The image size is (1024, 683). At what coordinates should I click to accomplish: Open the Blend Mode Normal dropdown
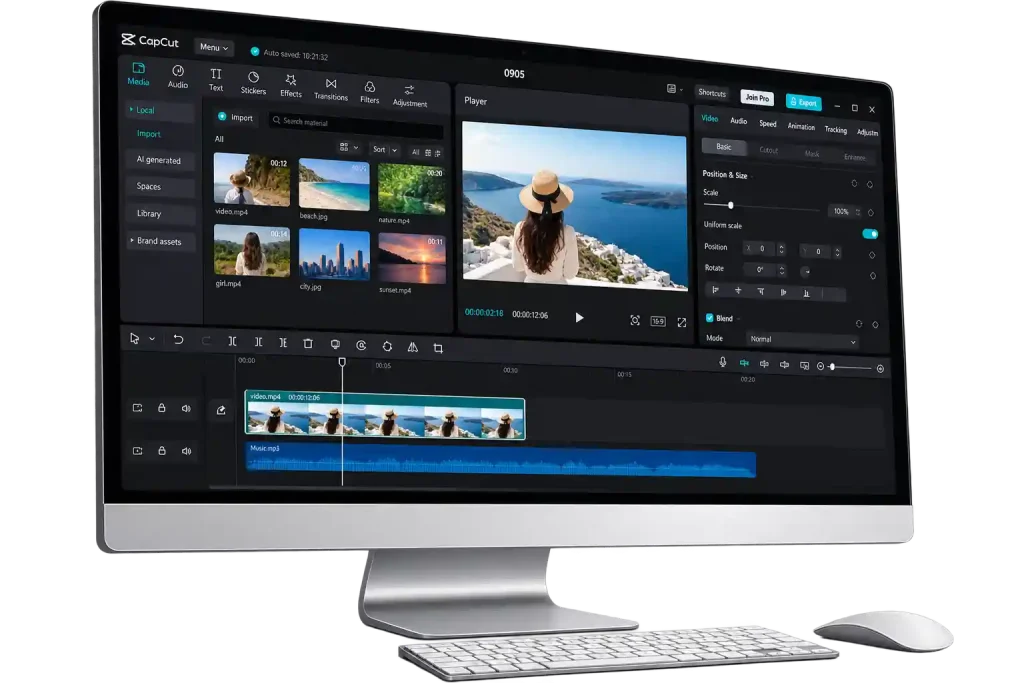pos(801,340)
